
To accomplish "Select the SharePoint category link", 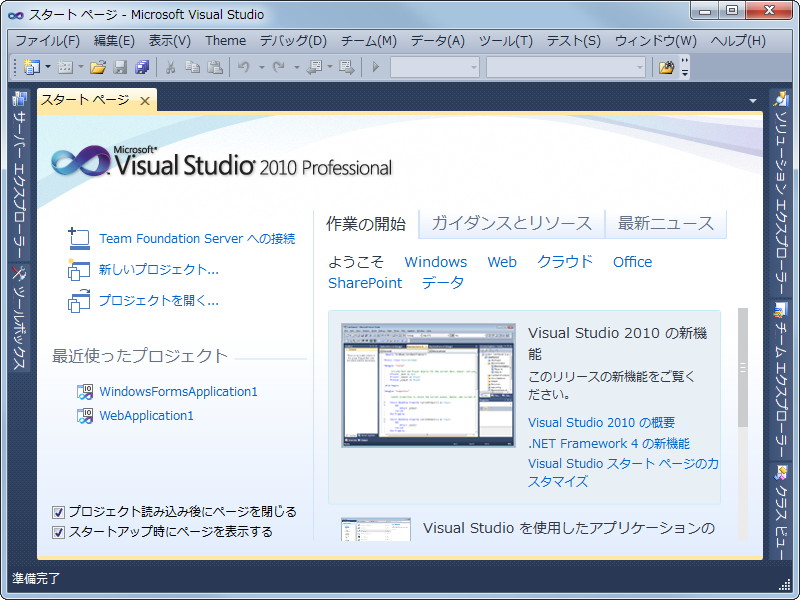I will pos(365,283).
